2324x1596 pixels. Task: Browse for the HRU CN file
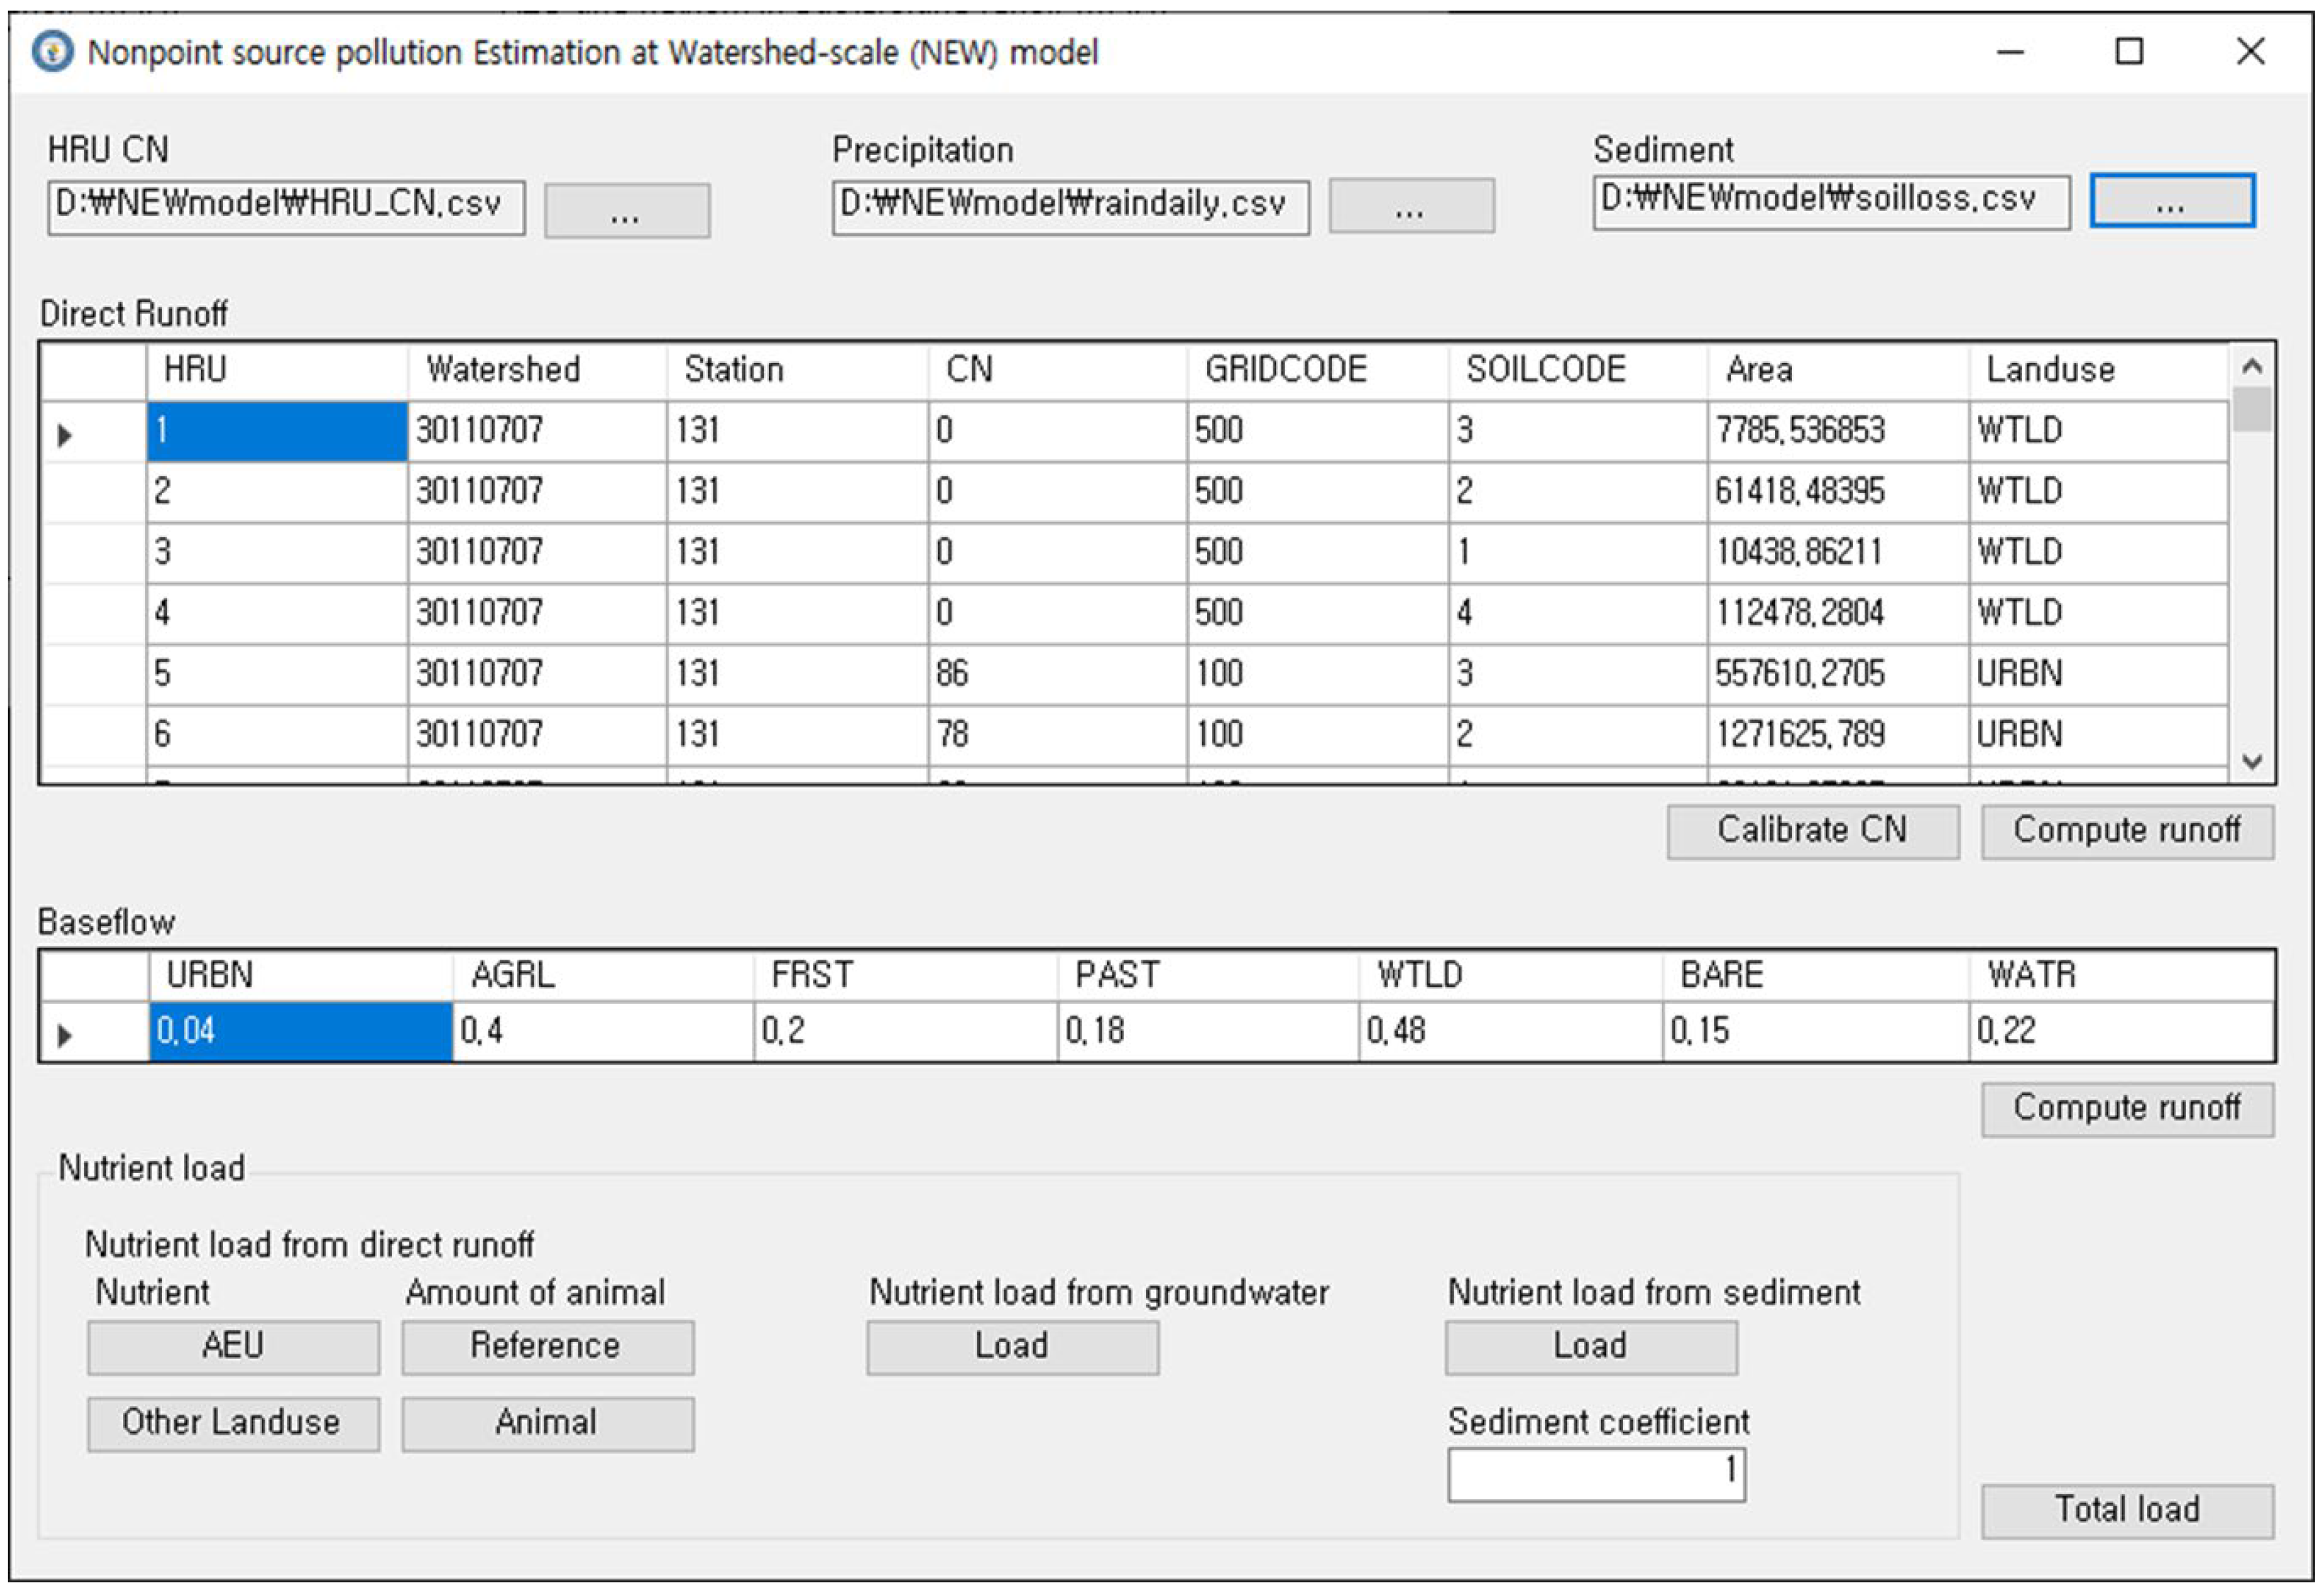click(627, 211)
